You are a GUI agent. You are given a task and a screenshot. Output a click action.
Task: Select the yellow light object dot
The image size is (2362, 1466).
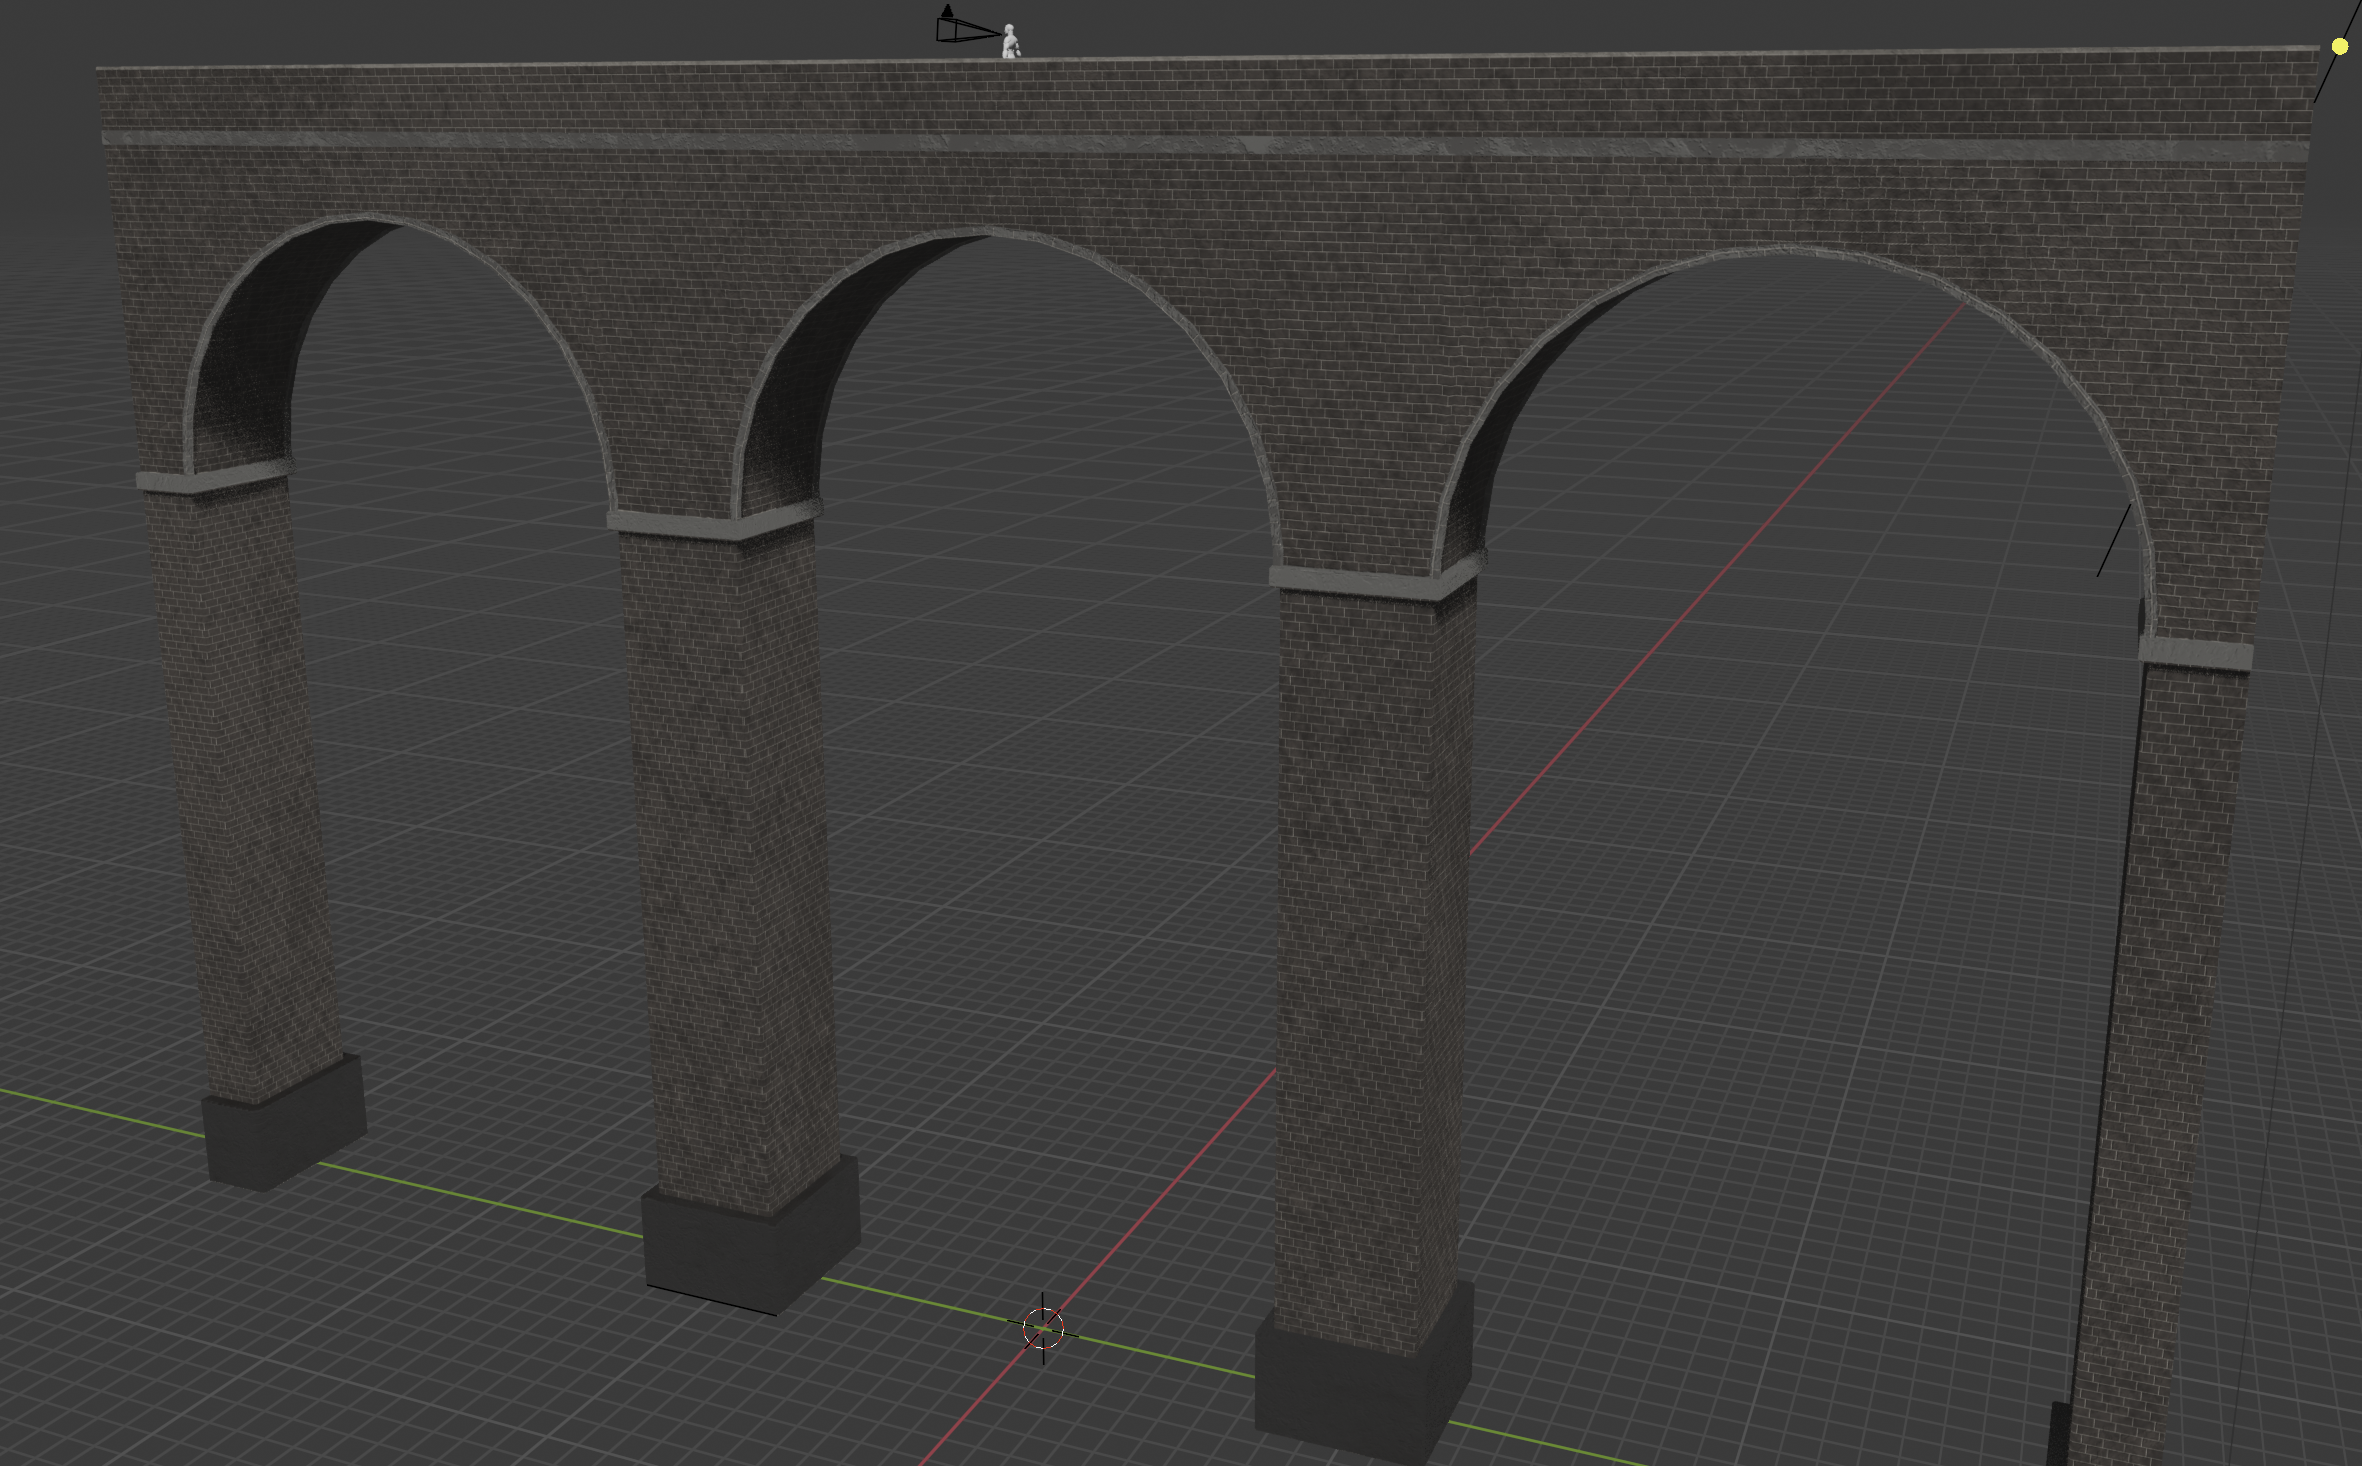click(2339, 46)
